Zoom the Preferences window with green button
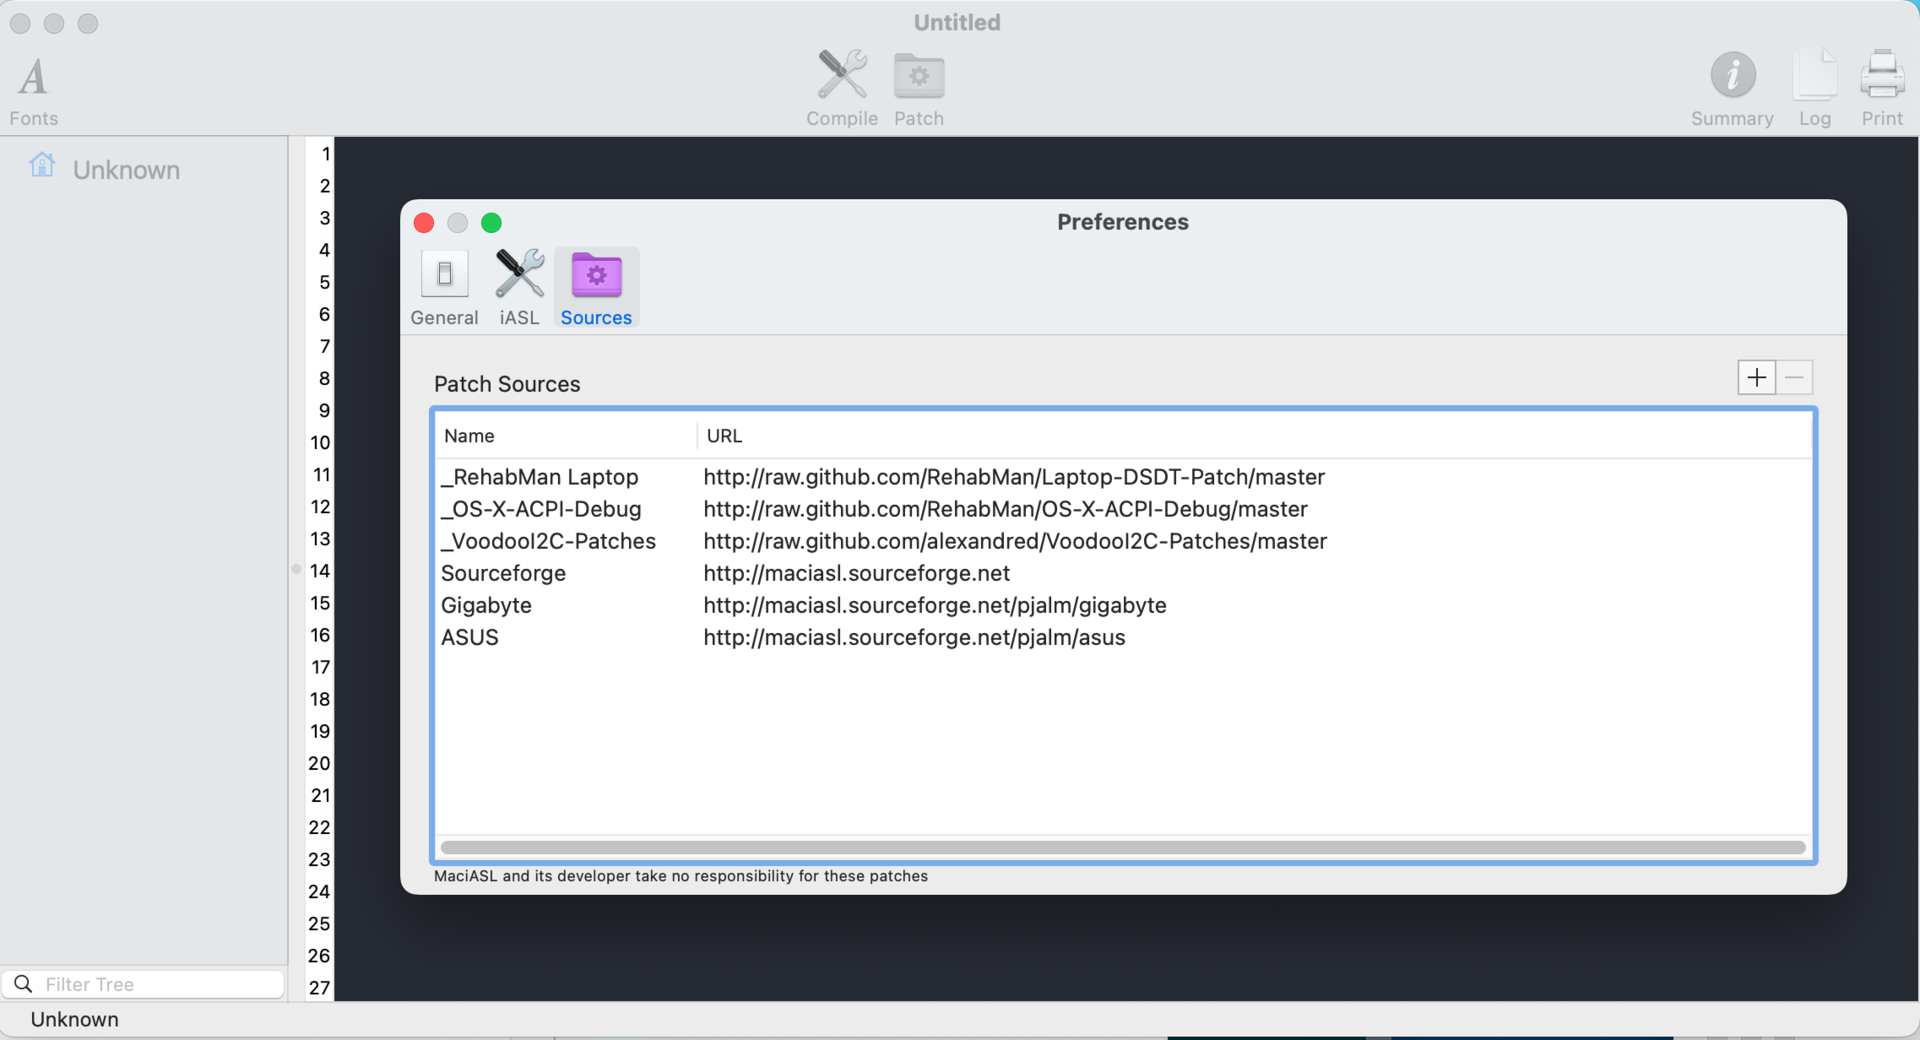Viewport: 1920px width, 1040px height. (x=491, y=223)
